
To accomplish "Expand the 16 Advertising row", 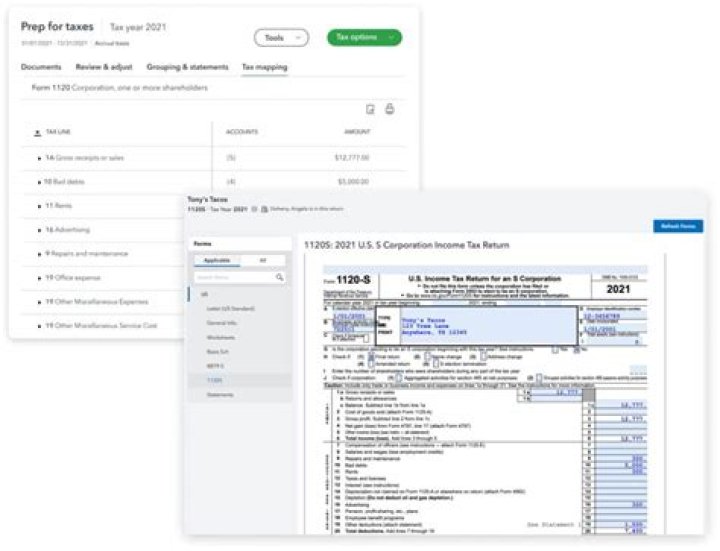I will (x=38, y=229).
